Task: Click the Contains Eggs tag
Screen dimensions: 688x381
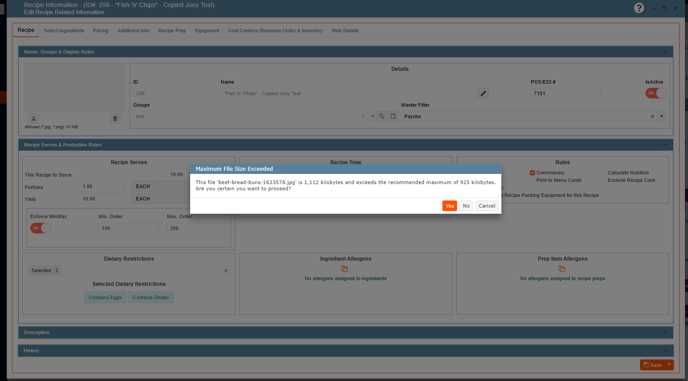Action: click(x=105, y=298)
